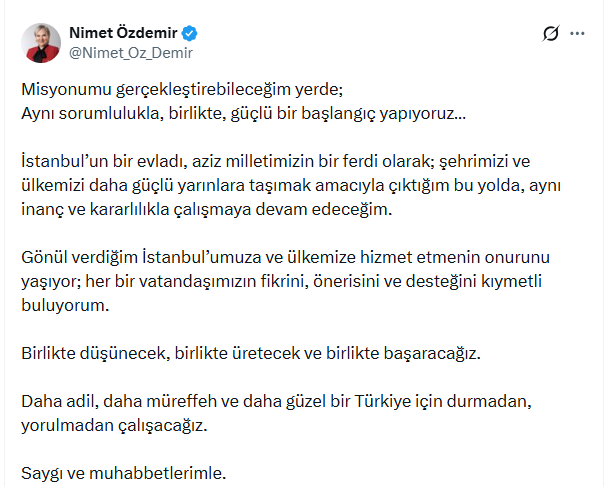Open the @Nimet_Oz_Demir handle link
605x487 pixels.
(131, 53)
